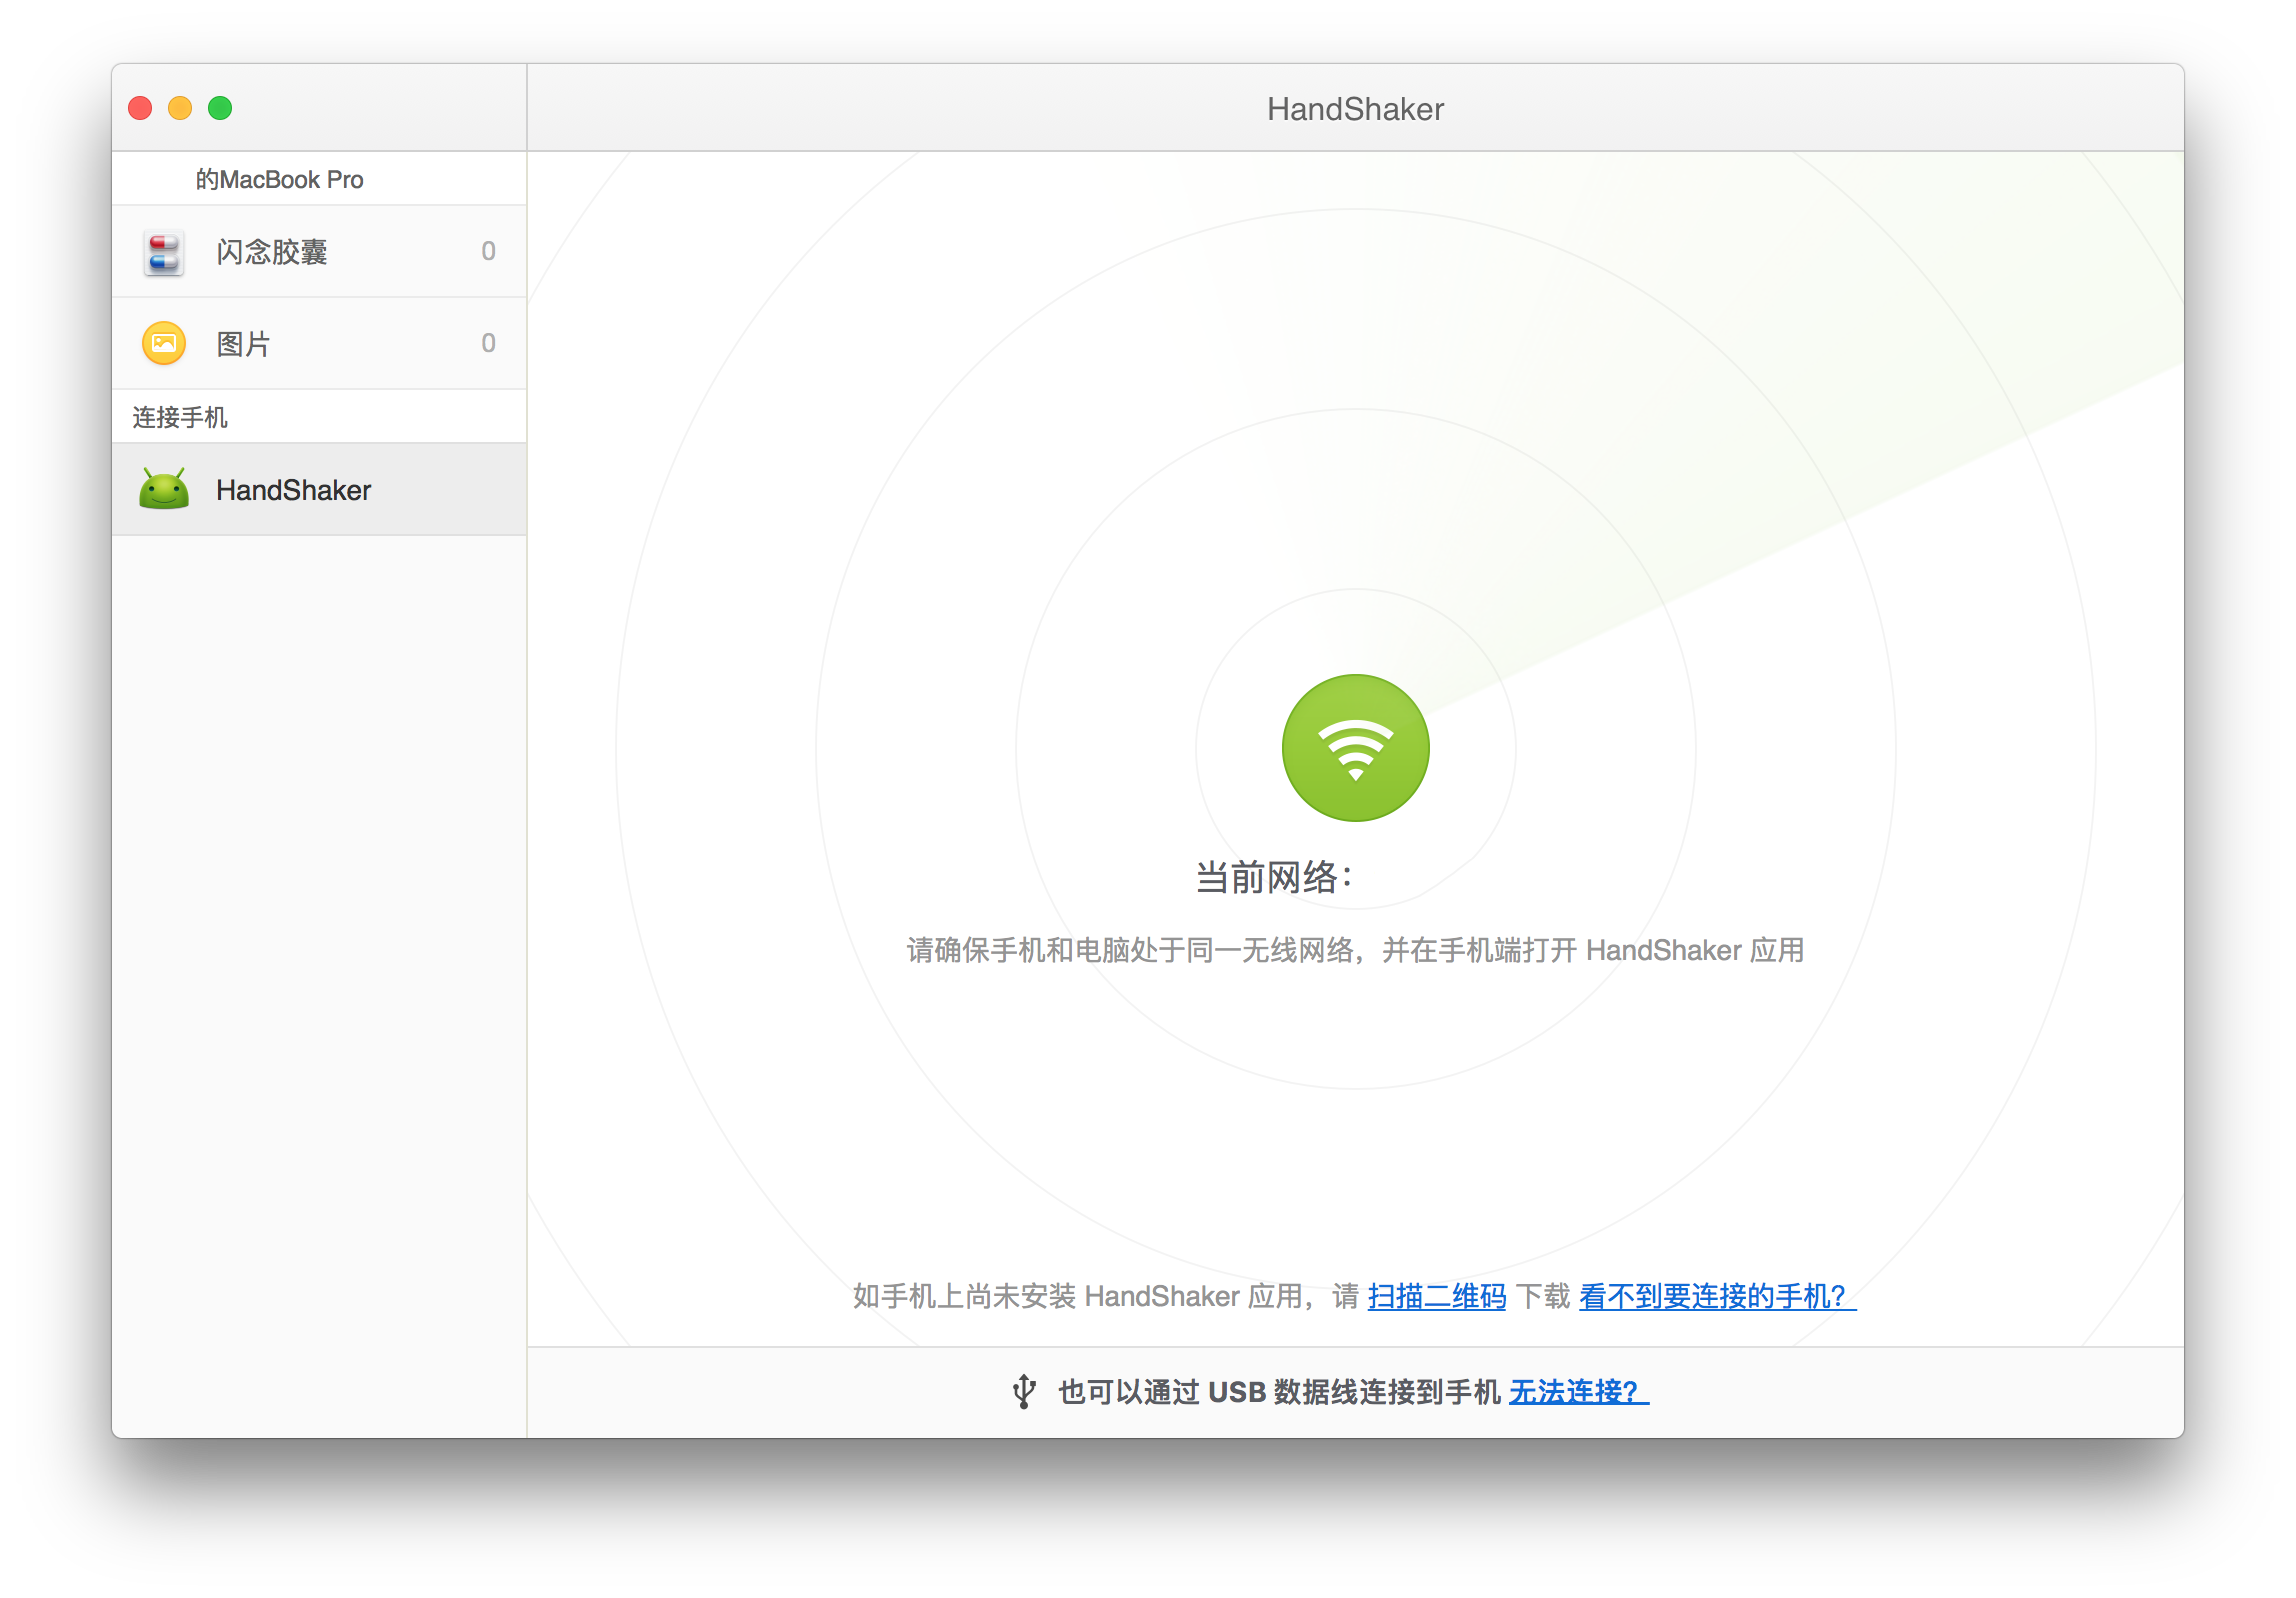Click the 闪念胶囊 item count badge
Image resolution: width=2296 pixels, height=1598 pixels.
coord(488,251)
